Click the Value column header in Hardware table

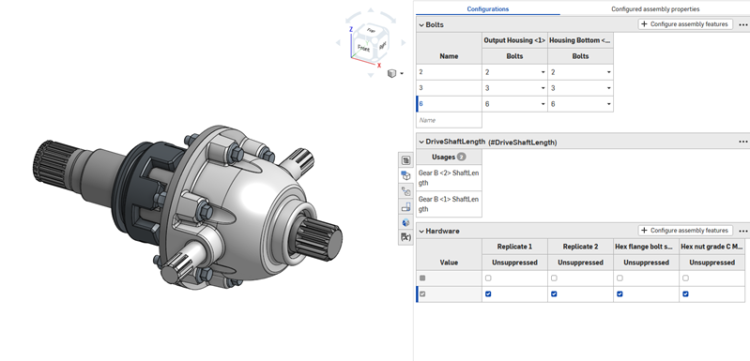pos(449,262)
